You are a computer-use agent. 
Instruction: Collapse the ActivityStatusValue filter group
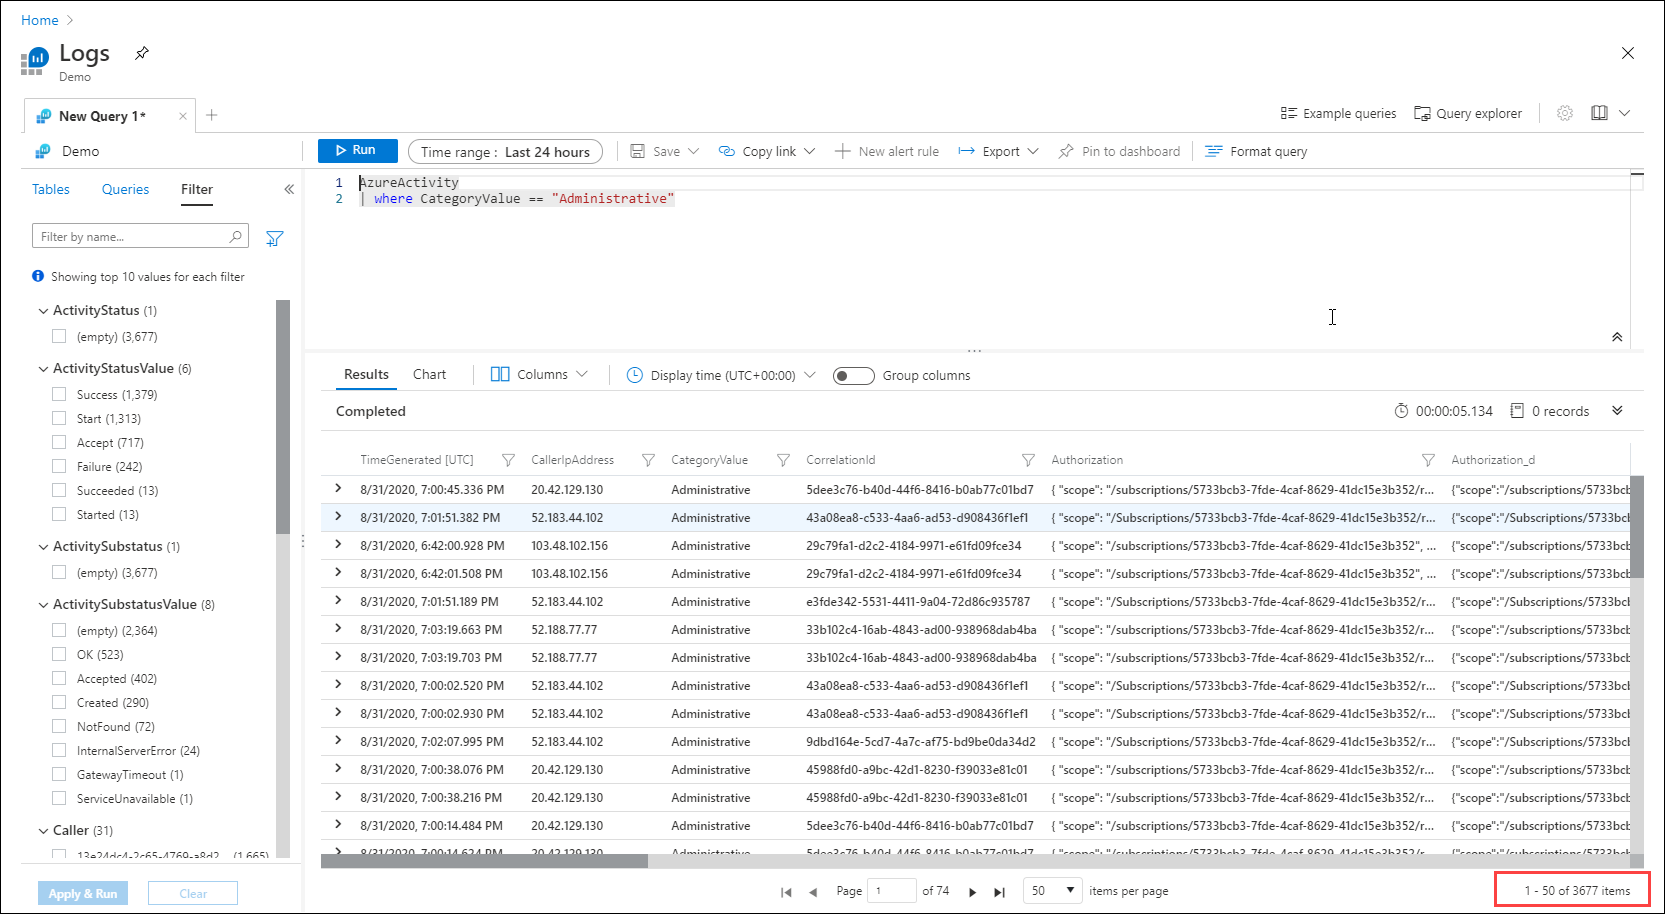43,369
